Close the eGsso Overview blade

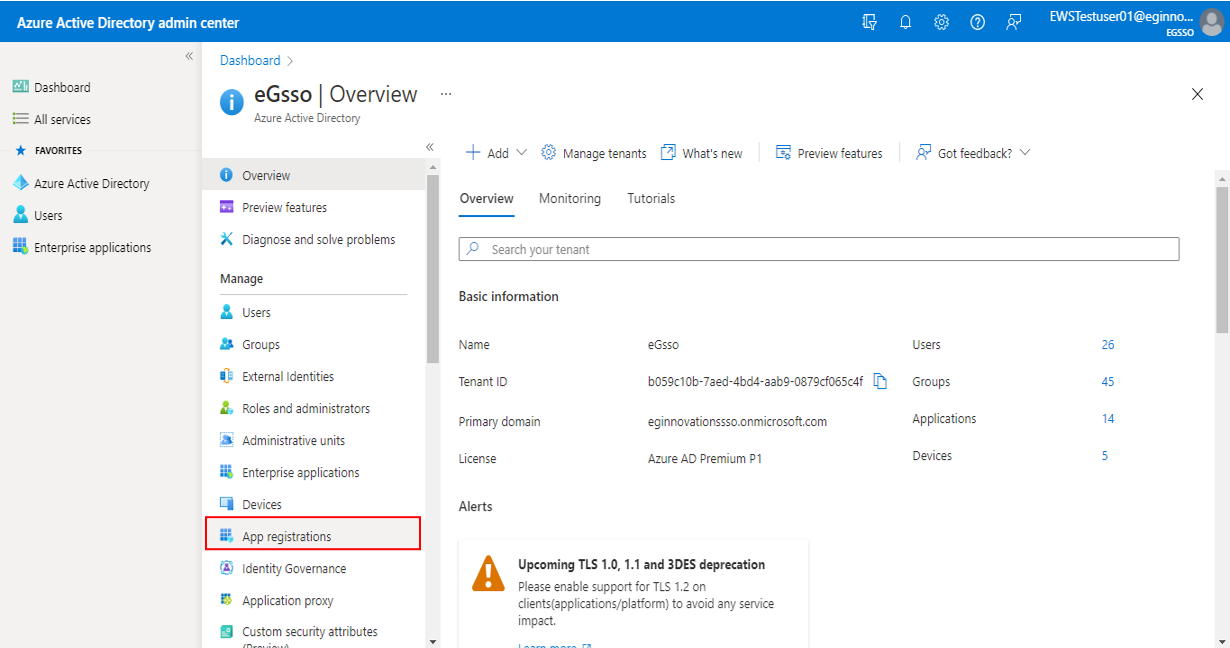pos(1197,94)
